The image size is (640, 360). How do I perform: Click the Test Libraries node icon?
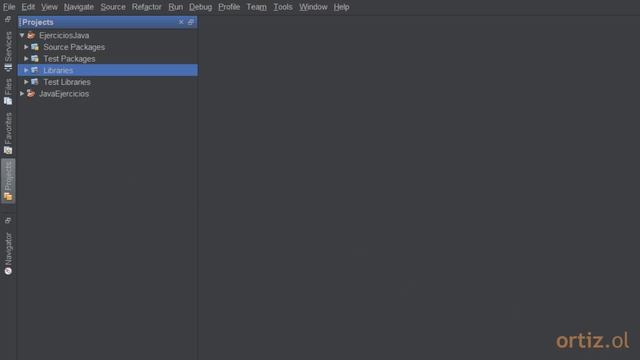[35, 82]
